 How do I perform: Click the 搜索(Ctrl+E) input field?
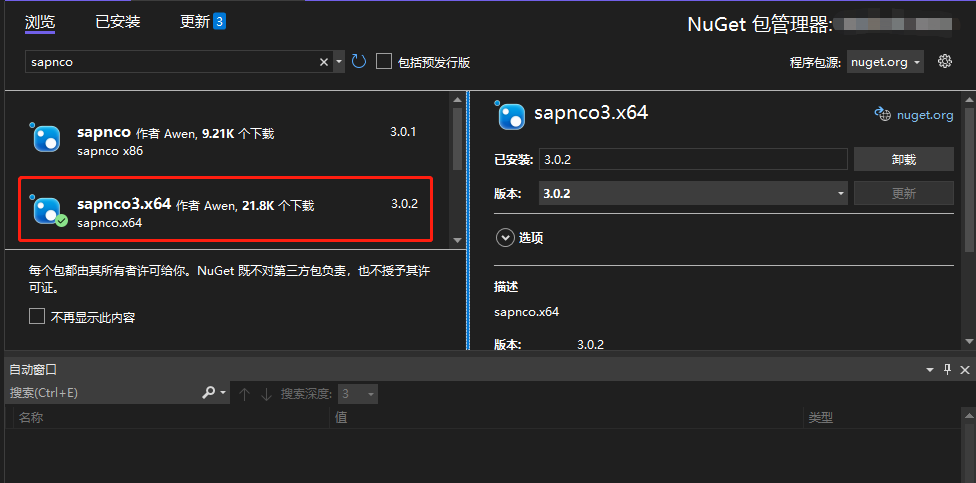(103, 393)
